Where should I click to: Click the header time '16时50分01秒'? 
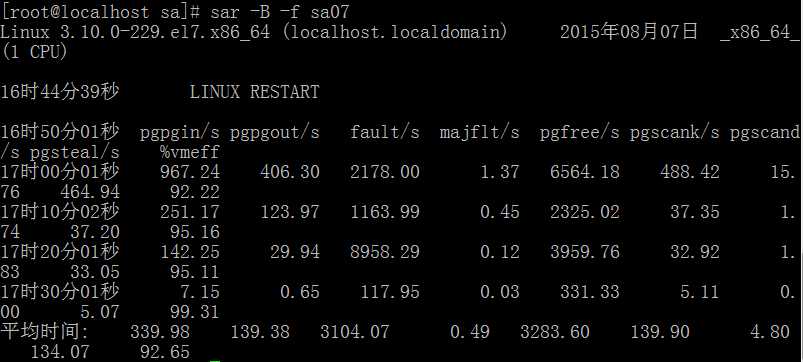tap(59, 132)
